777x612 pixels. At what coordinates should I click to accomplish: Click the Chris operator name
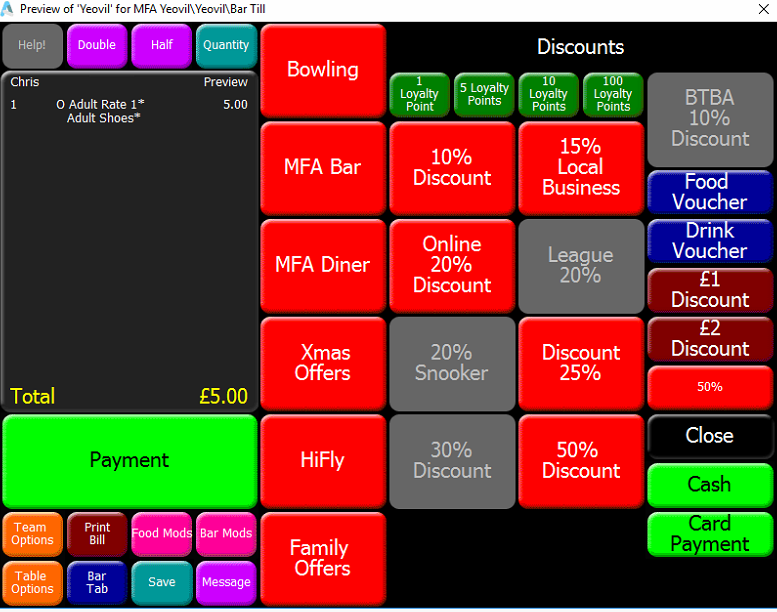(x=25, y=82)
